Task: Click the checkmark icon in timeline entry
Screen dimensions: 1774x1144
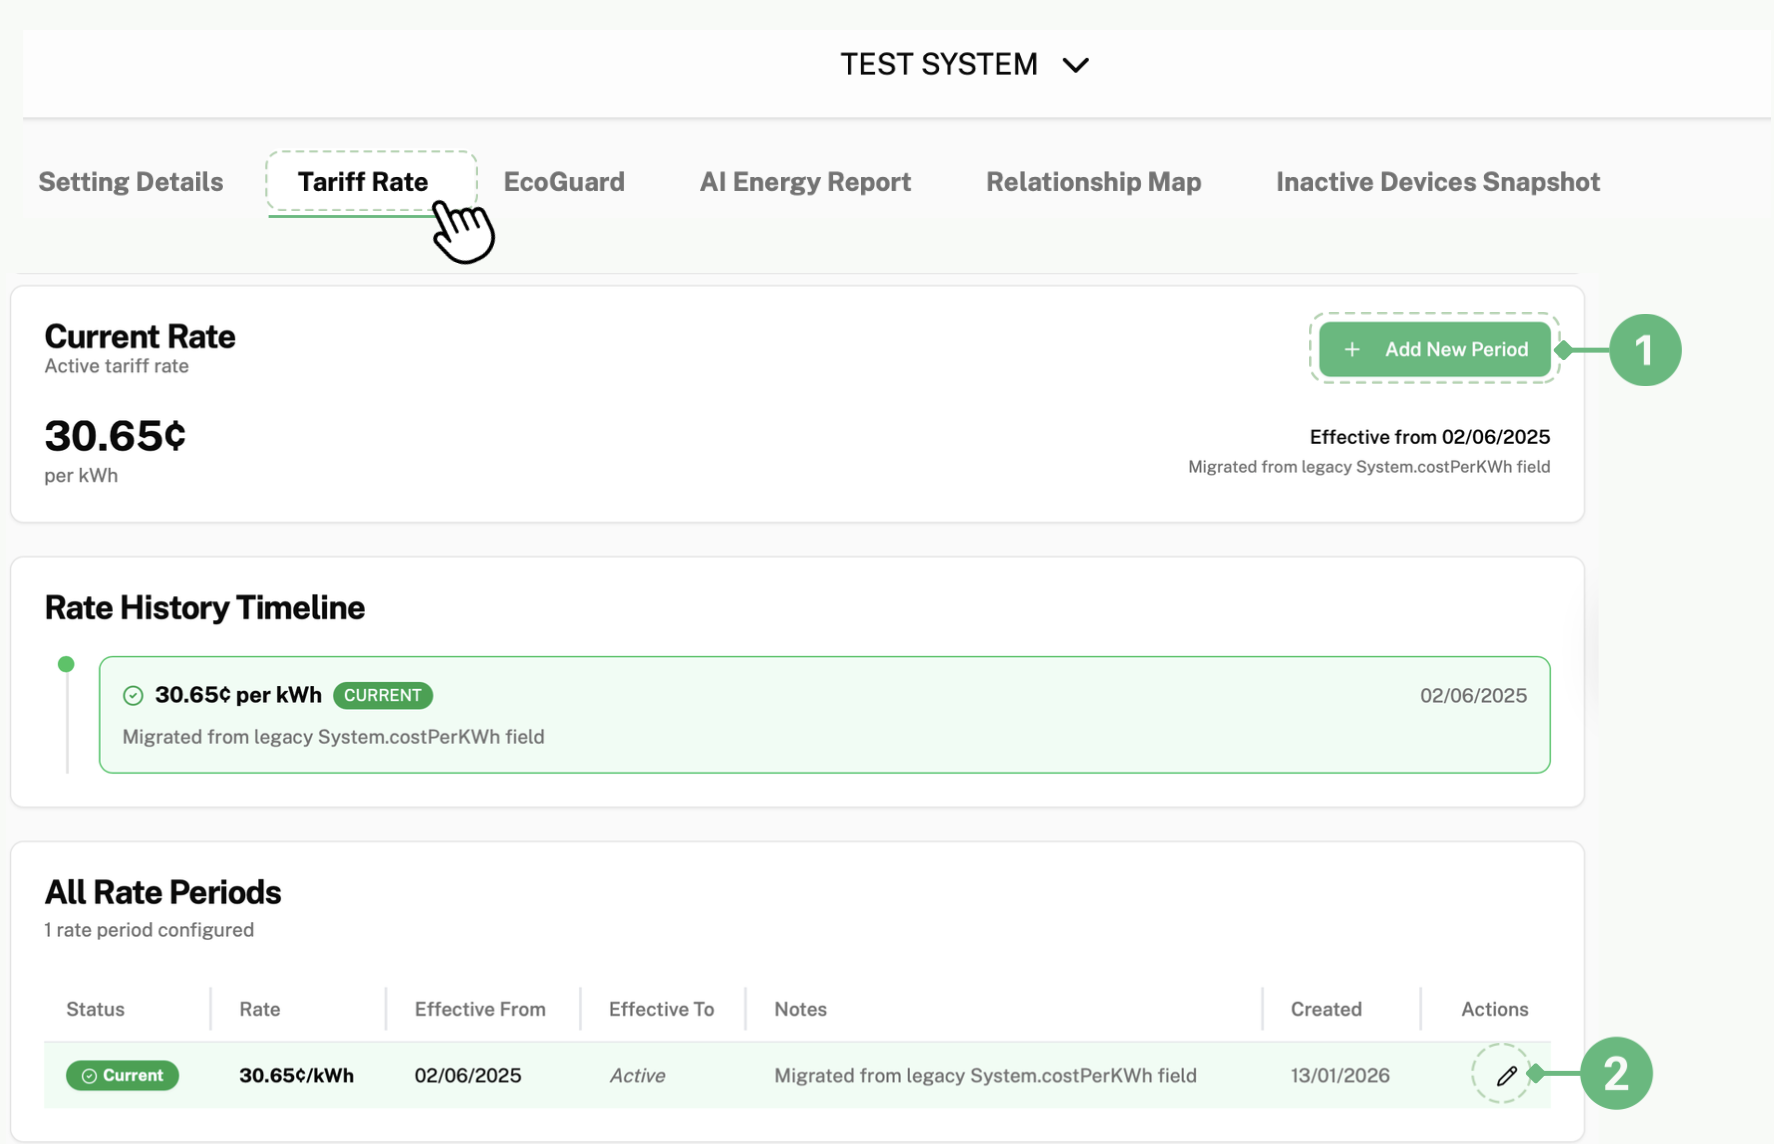Action: (x=133, y=696)
